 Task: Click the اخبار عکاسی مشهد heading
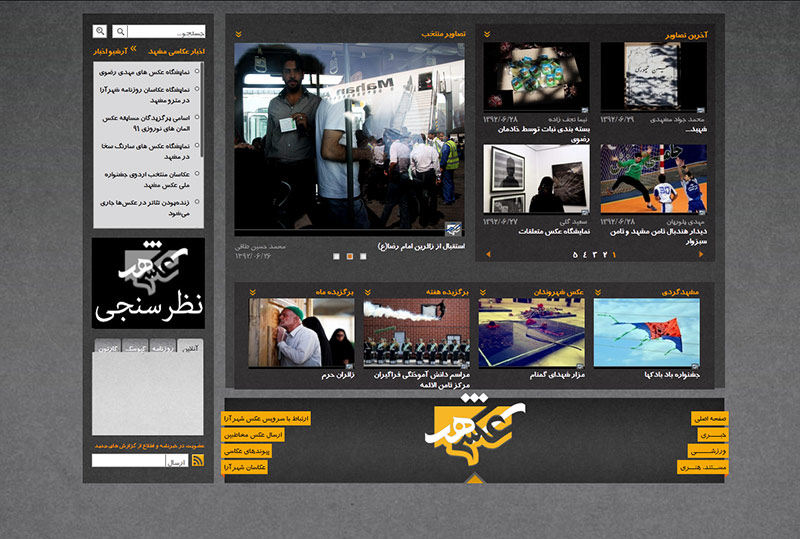[x=177, y=52]
